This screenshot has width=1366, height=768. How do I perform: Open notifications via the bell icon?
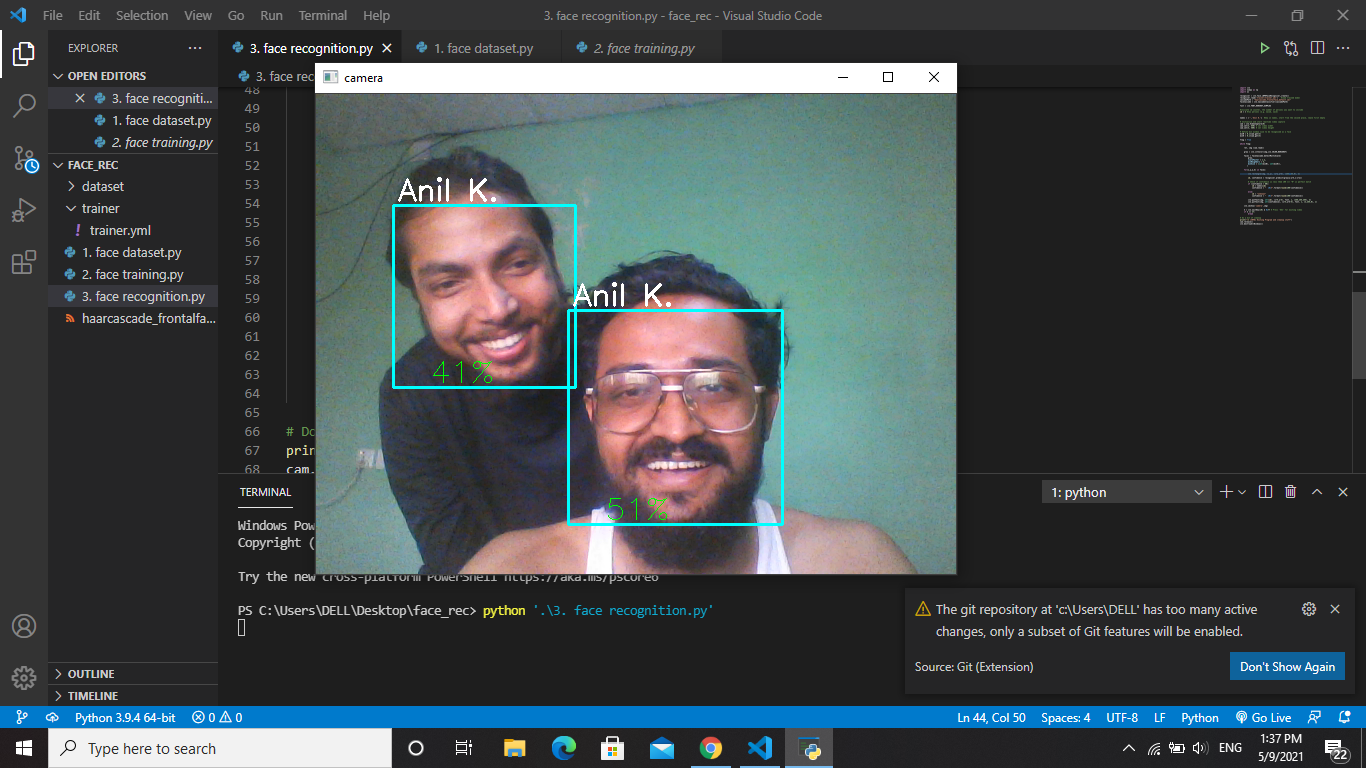(1344, 717)
